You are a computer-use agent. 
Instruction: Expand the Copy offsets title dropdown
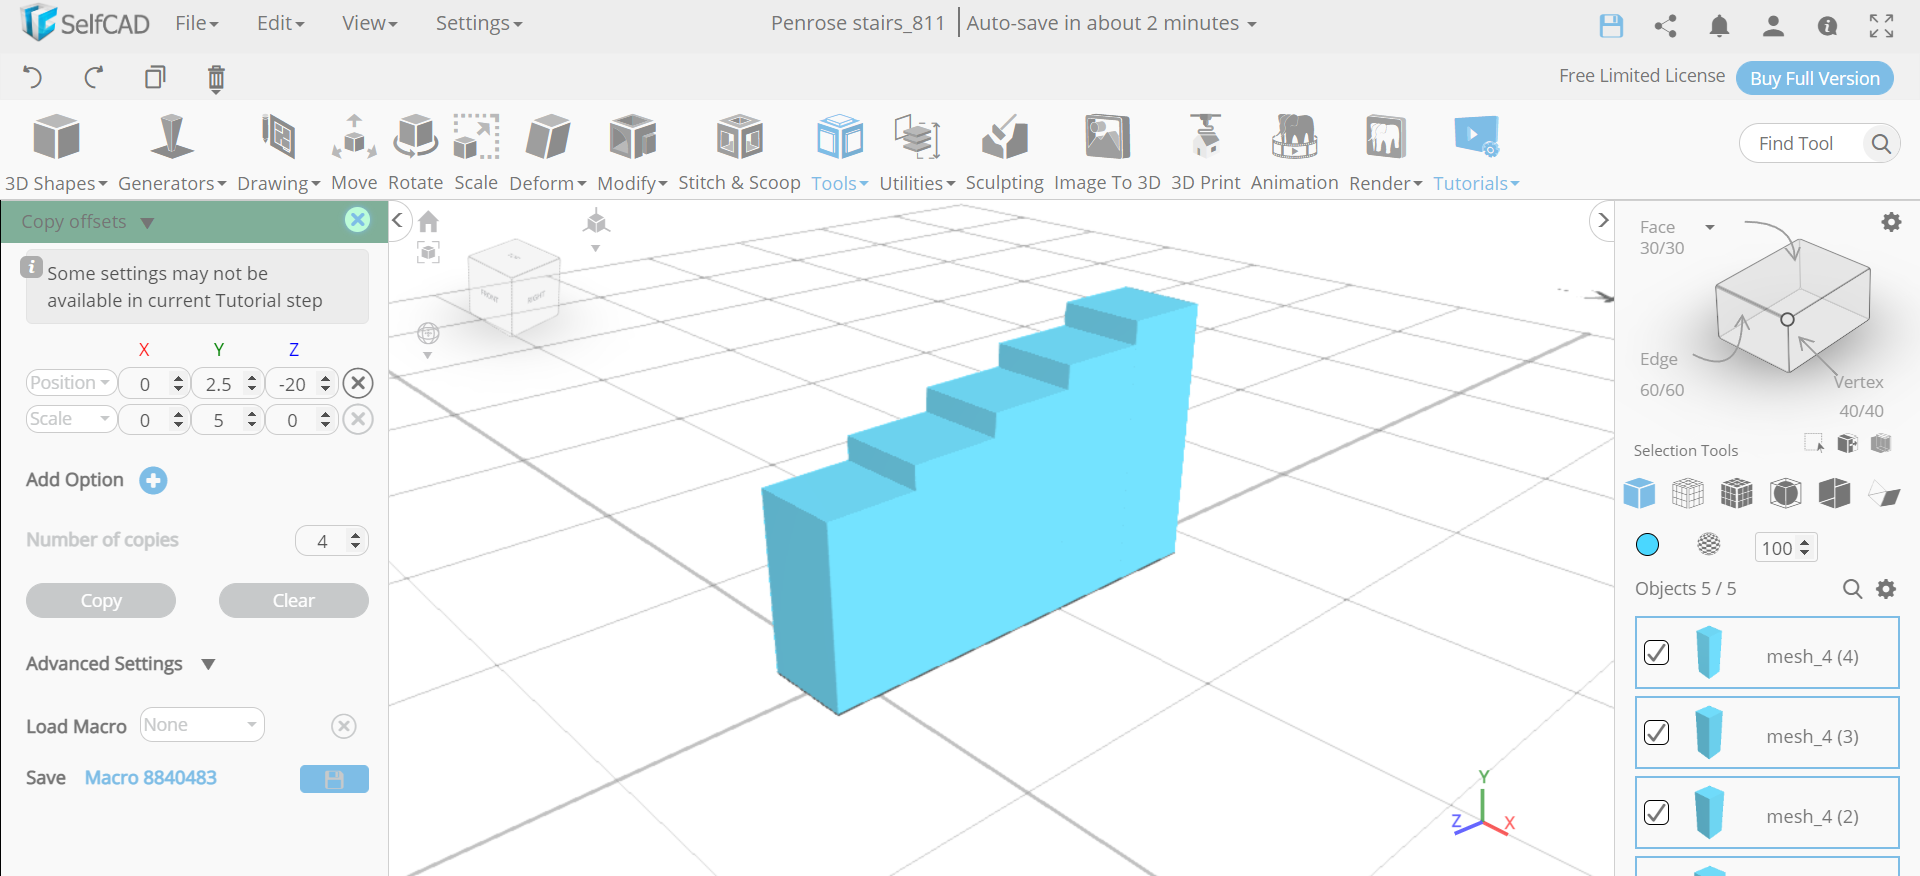[147, 222]
